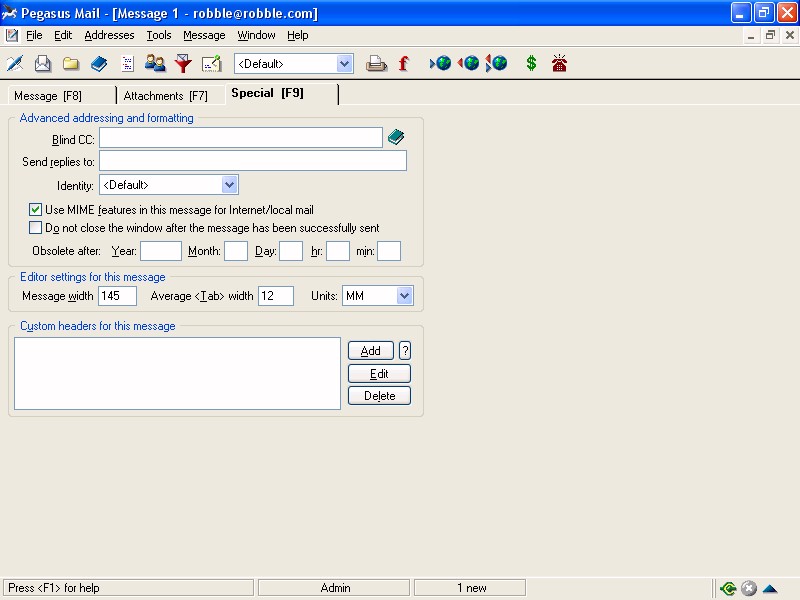Click the Obsolete after Month field
Screen dimensions: 800x600
pos(236,251)
